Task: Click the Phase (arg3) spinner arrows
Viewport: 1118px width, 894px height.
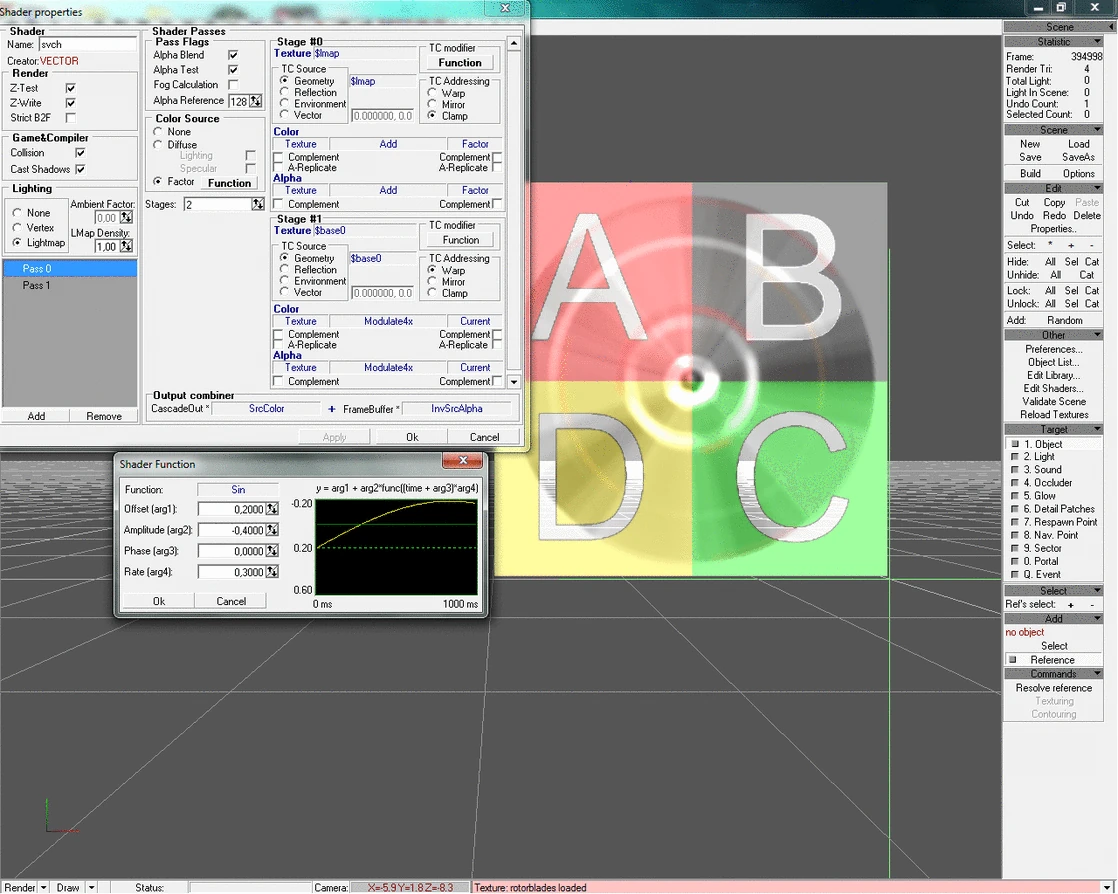Action: coord(272,551)
